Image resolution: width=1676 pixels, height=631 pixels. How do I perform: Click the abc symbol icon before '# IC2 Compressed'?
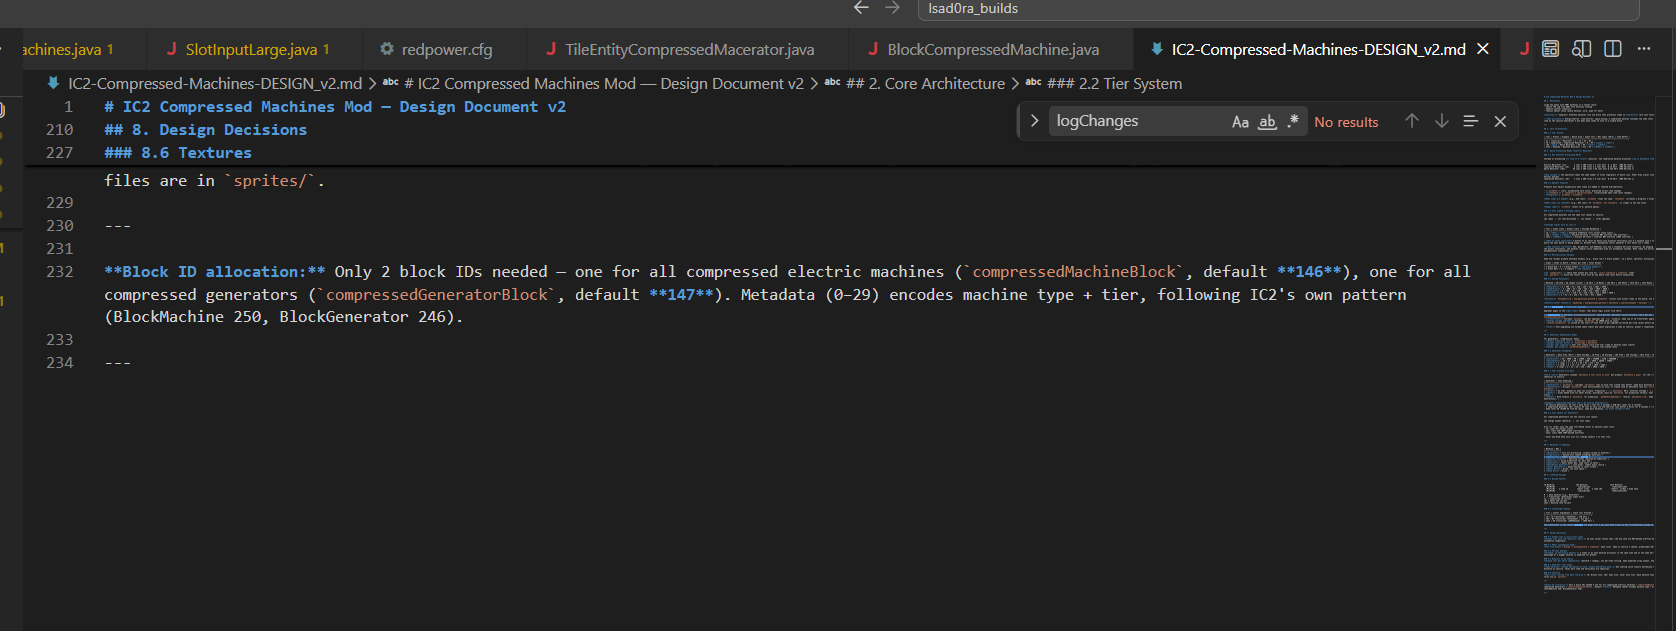[x=391, y=83]
